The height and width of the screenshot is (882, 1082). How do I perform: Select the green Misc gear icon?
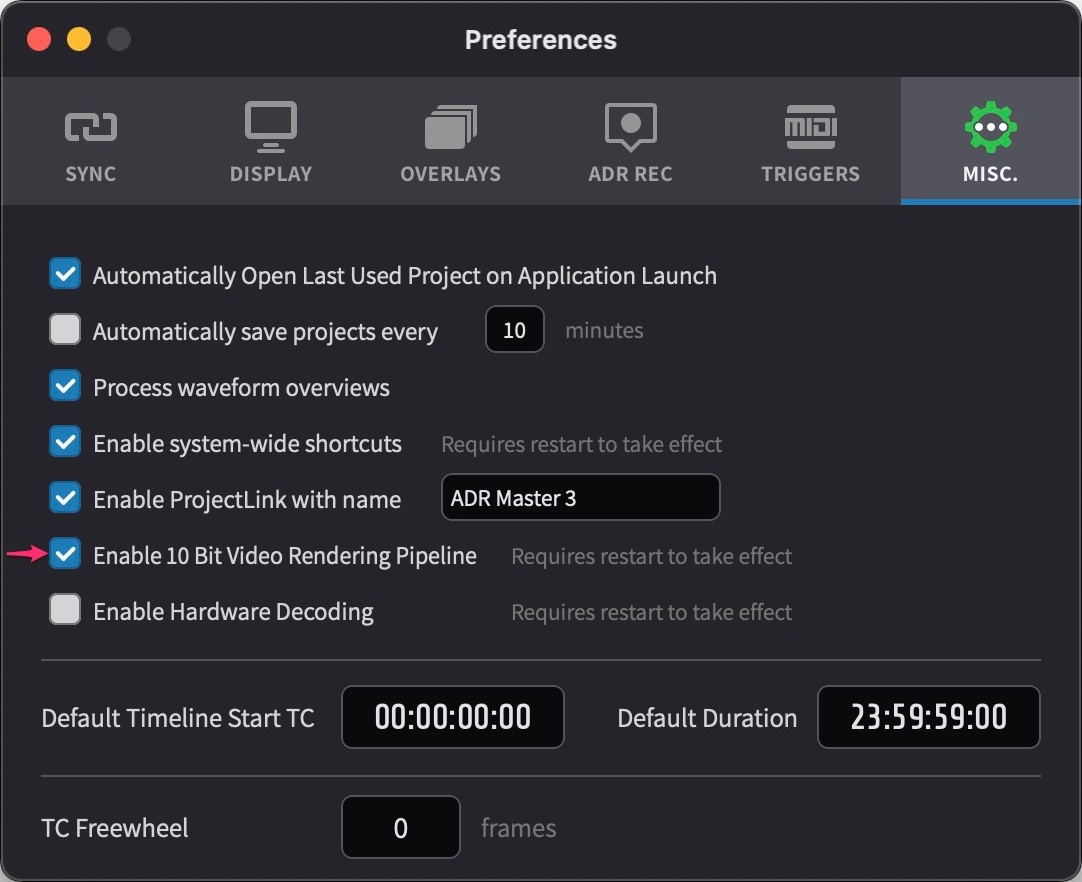coord(990,127)
